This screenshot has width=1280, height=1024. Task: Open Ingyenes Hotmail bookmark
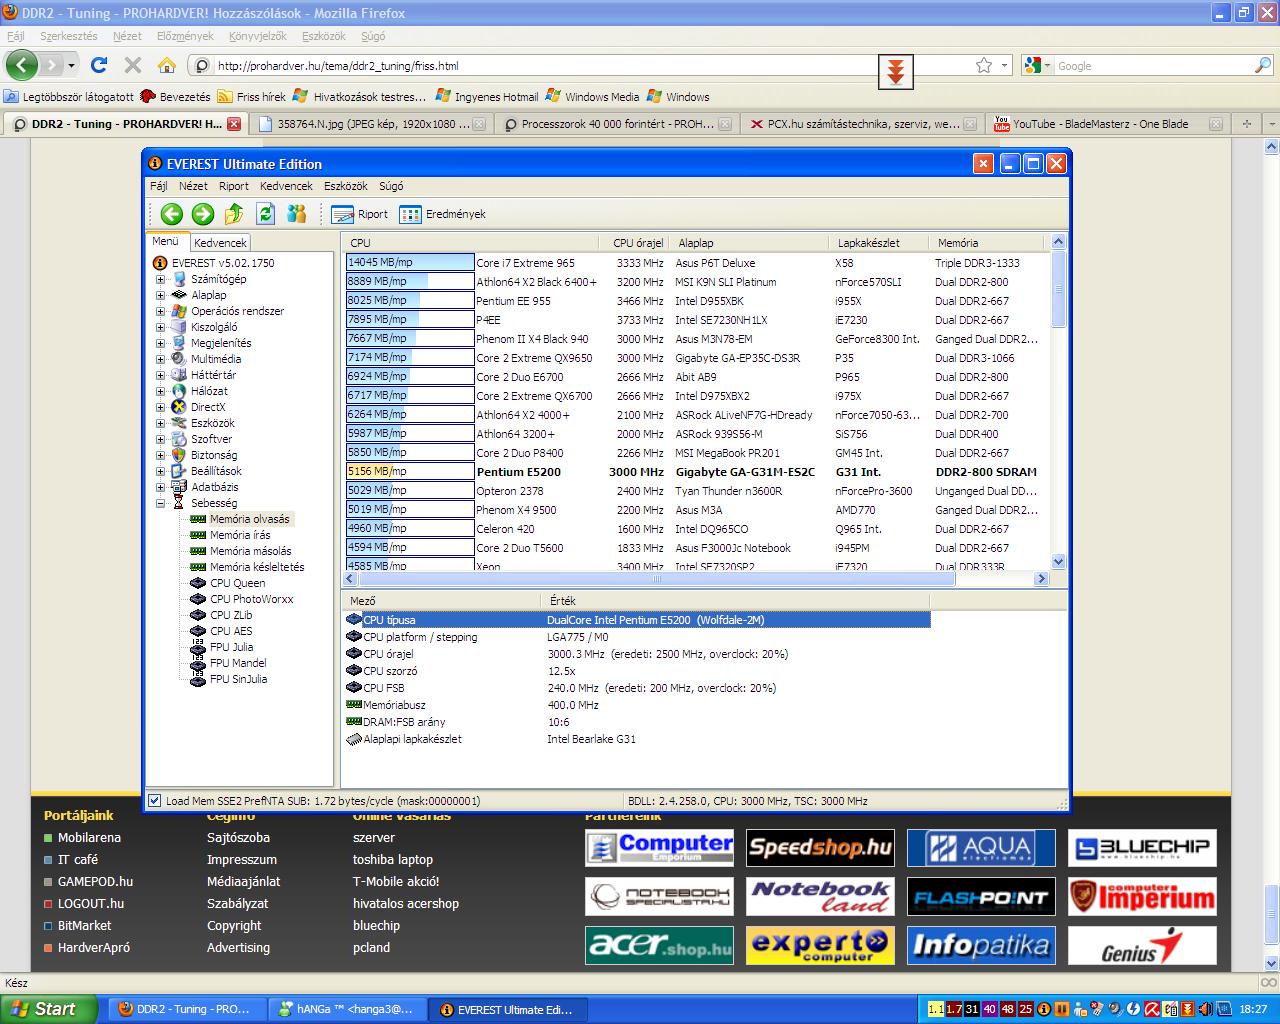coord(488,97)
